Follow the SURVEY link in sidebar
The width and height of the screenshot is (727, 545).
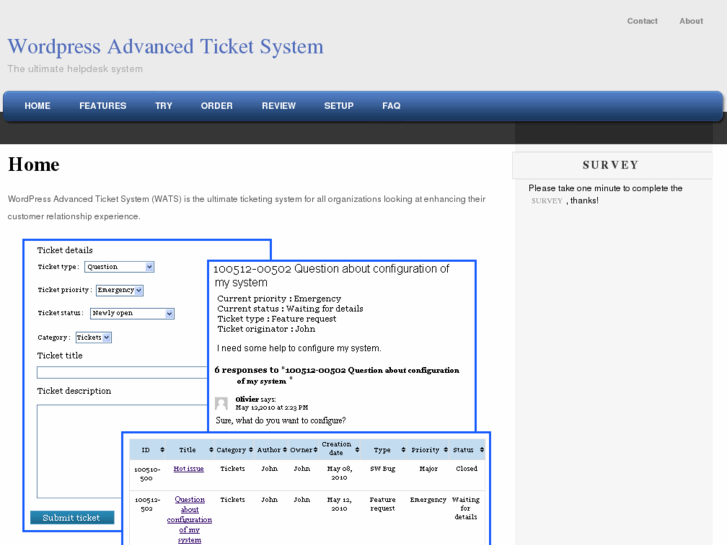pyautogui.click(x=547, y=201)
